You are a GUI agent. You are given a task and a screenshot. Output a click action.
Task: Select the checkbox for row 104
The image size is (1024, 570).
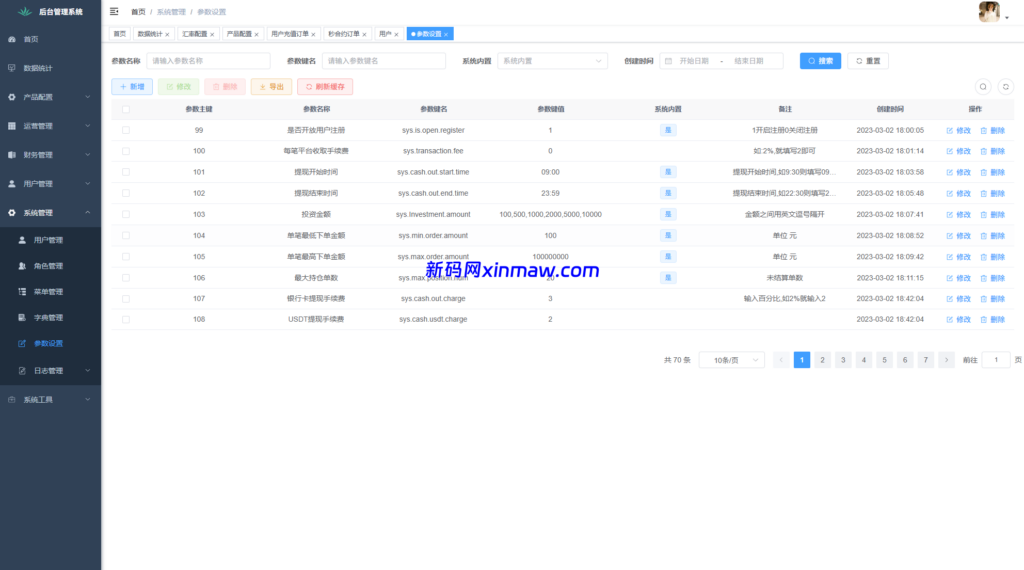coord(126,236)
